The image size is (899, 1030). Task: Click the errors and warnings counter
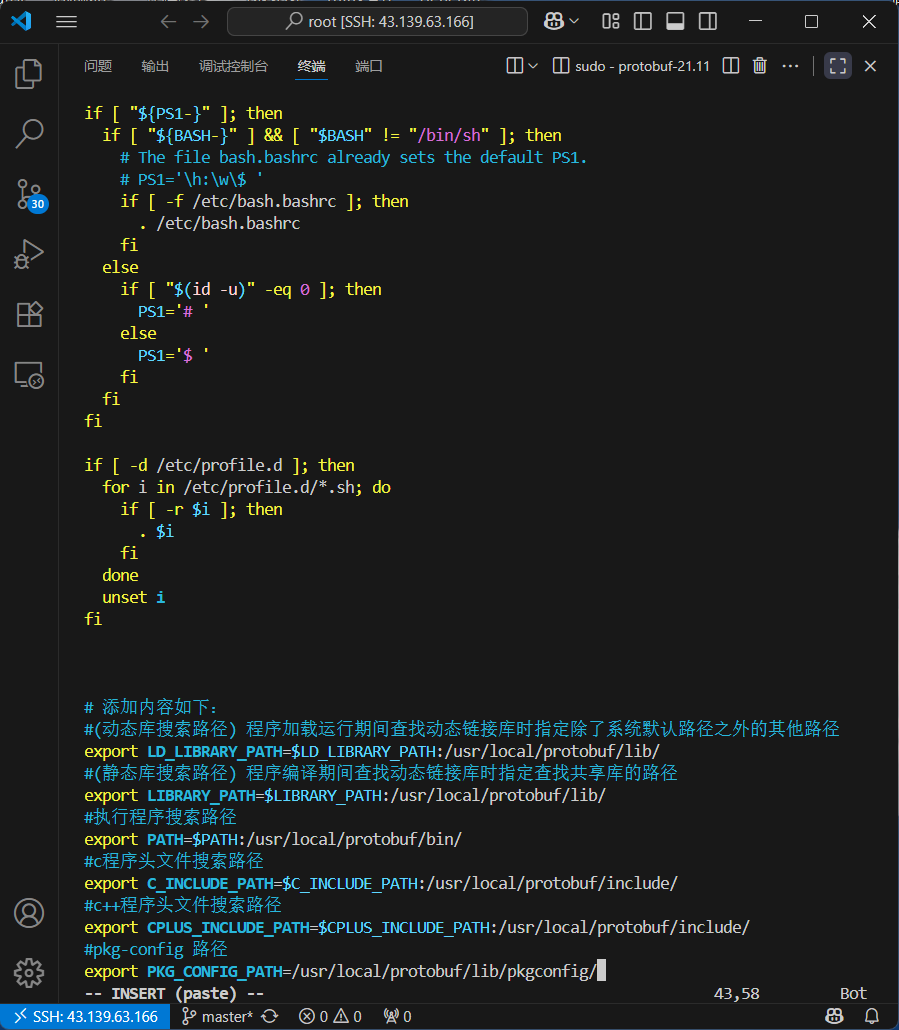click(330, 1014)
